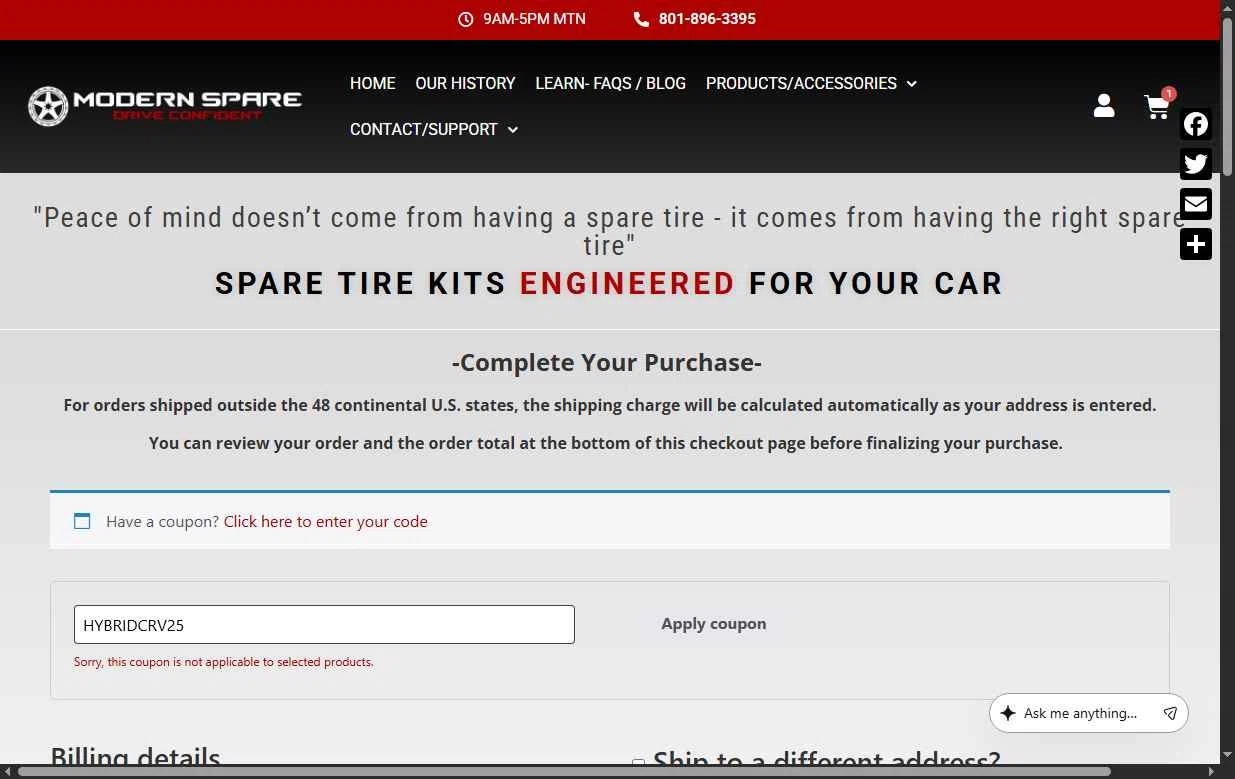
Task: Click the clock icon beside business hours
Action: coord(465,19)
